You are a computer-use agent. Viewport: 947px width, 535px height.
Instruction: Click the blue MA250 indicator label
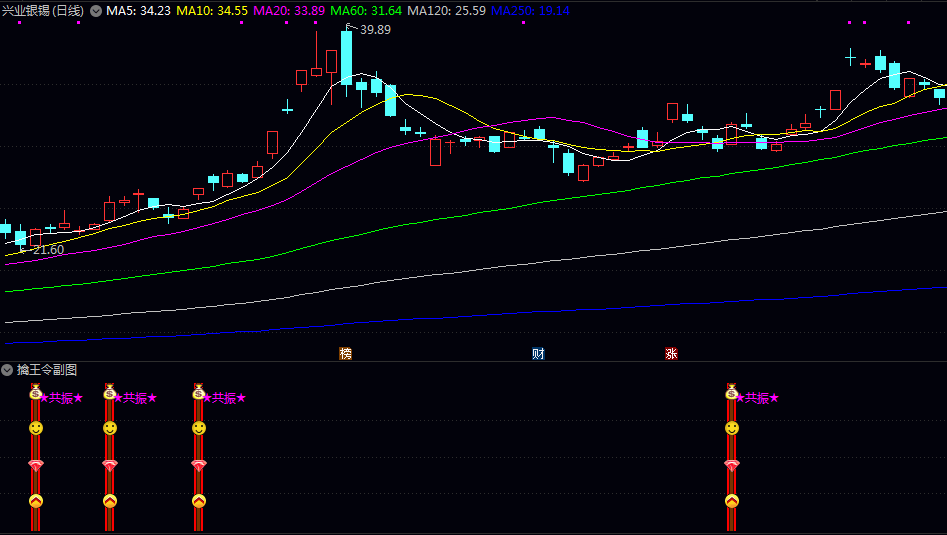pyautogui.click(x=530, y=11)
